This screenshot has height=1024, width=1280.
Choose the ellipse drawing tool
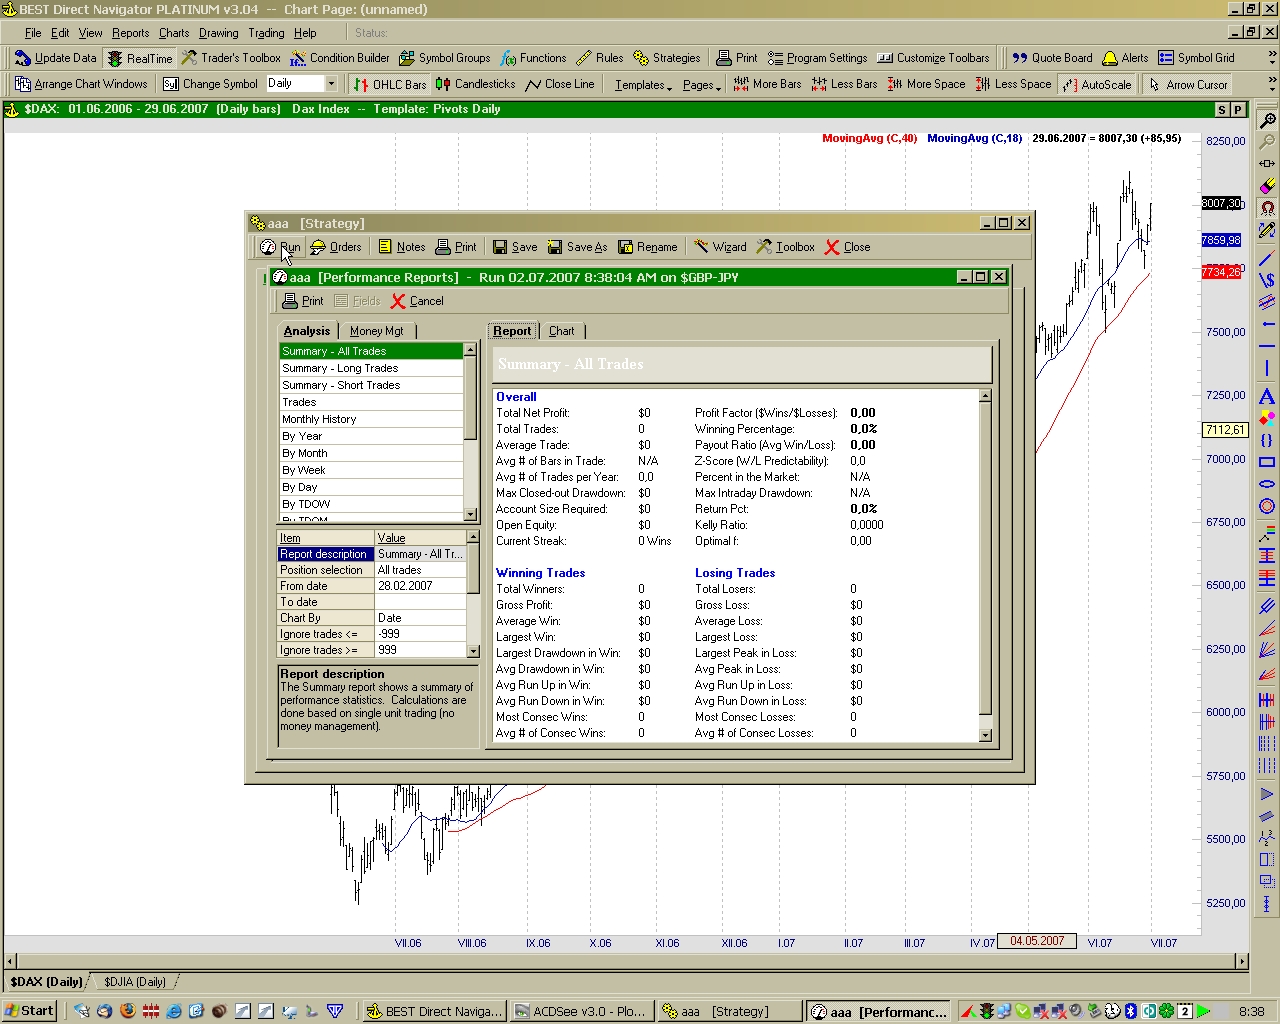(1267, 484)
